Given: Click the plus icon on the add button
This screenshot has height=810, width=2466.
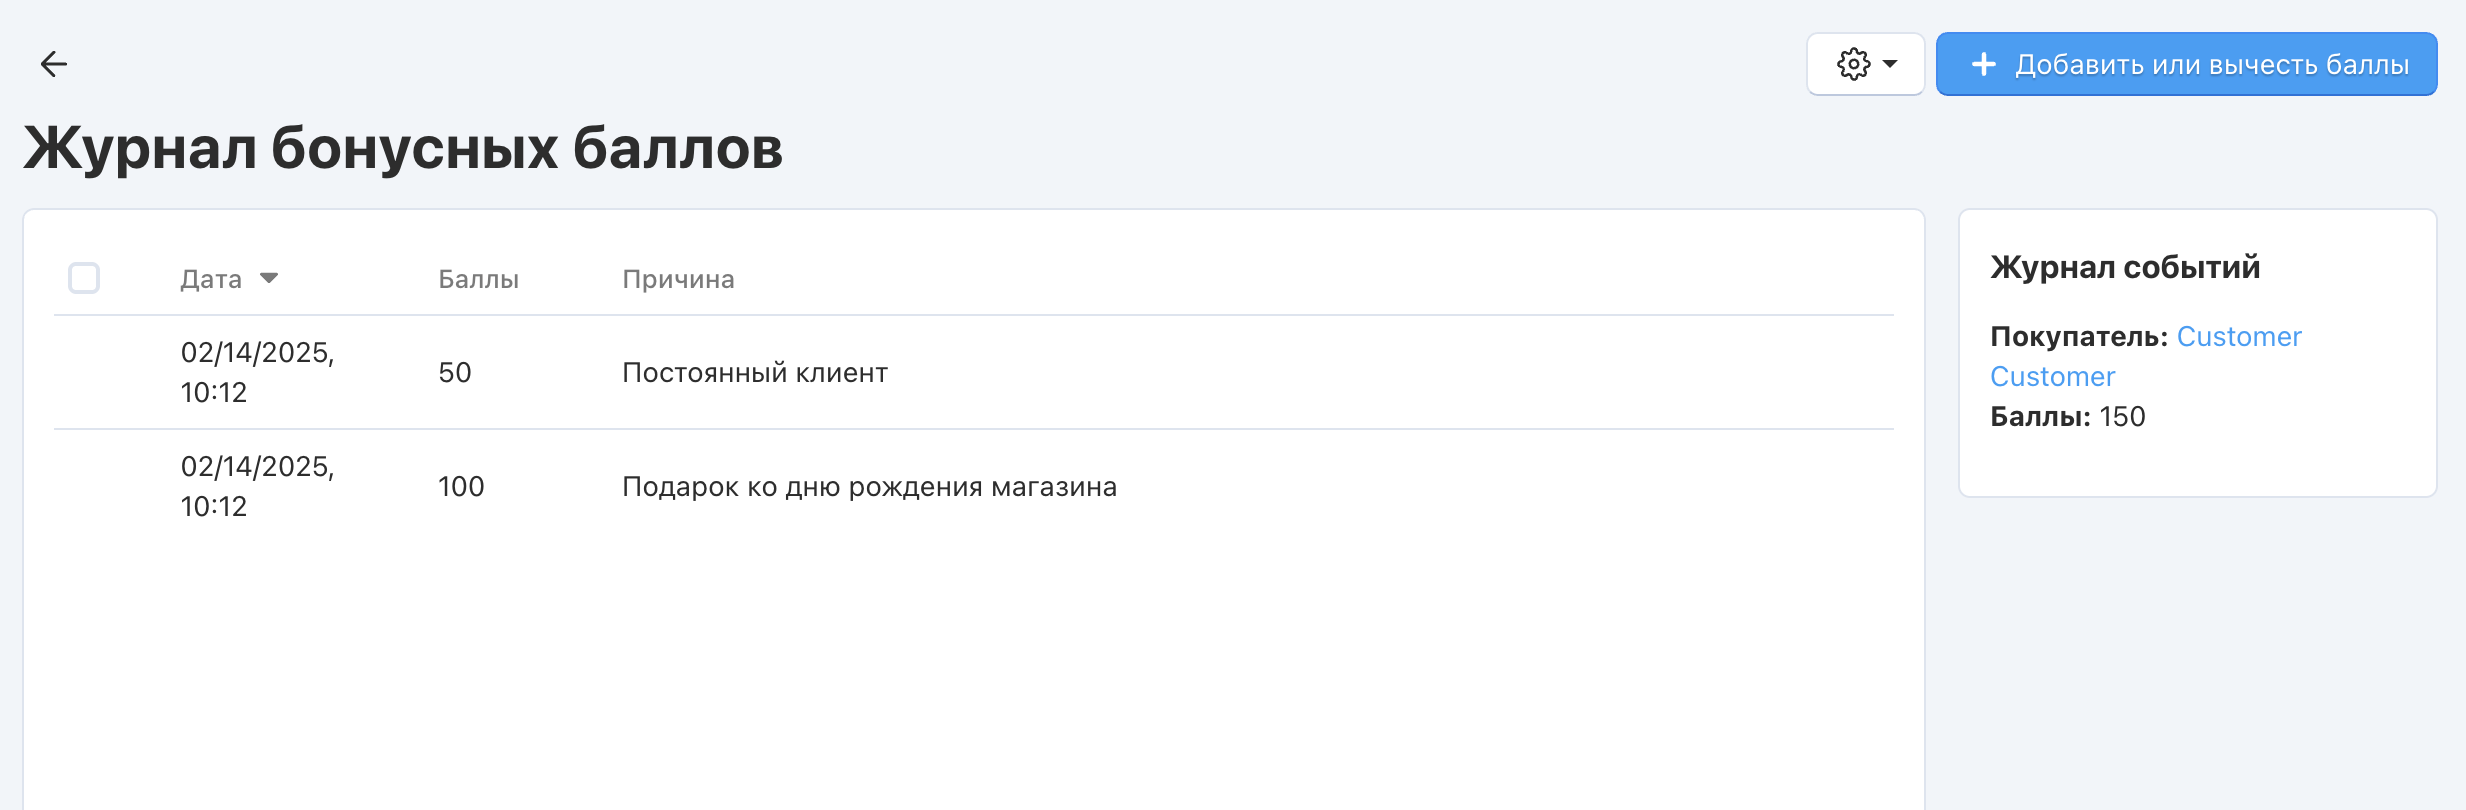Looking at the screenshot, I should pos(1983,64).
